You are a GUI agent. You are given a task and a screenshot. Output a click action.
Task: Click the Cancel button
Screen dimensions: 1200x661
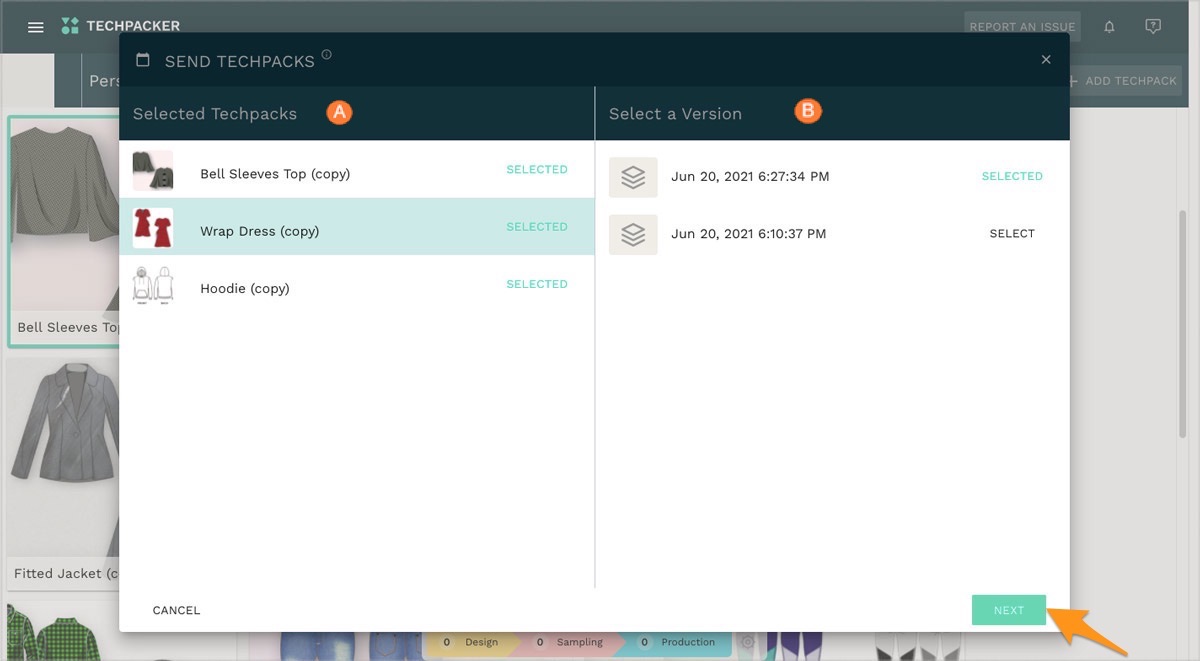click(x=176, y=610)
